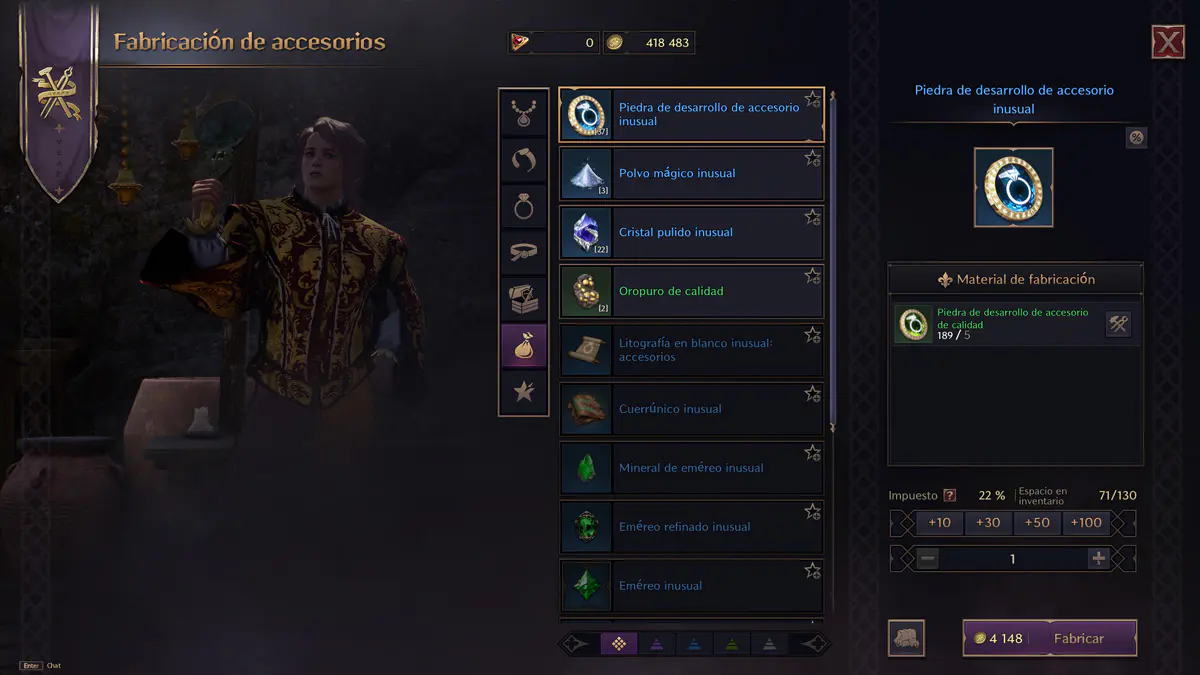The width and height of the screenshot is (1200, 675).
Task: Increase craft quantity with plus button
Action: click(x=1099, y=559)
